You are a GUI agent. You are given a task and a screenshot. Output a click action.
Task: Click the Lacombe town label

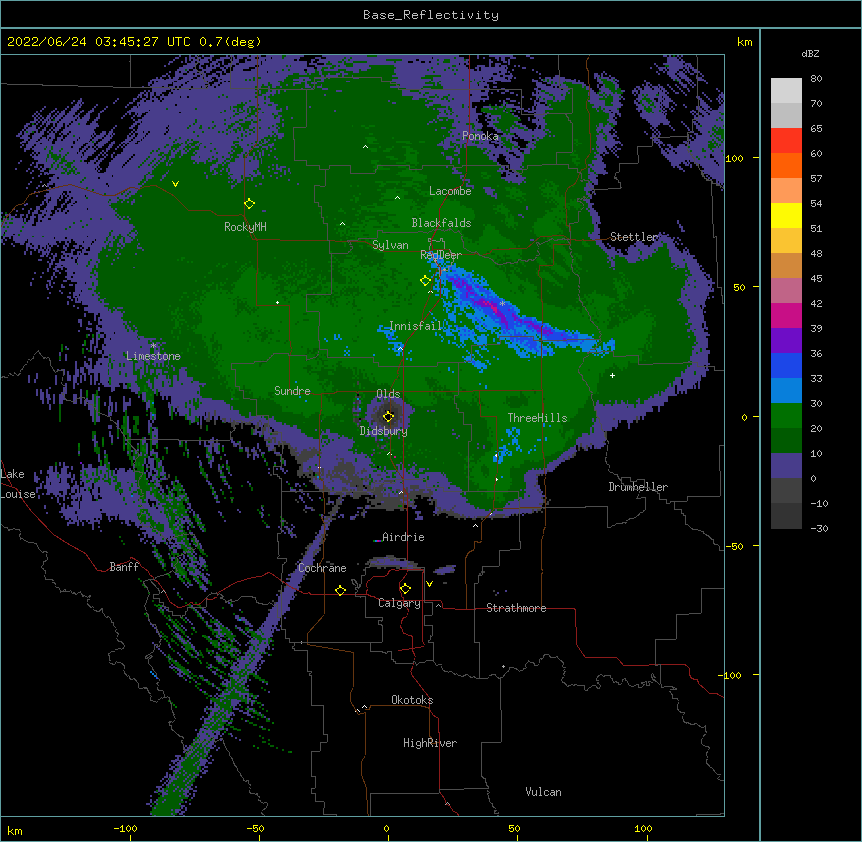(450, 191)
